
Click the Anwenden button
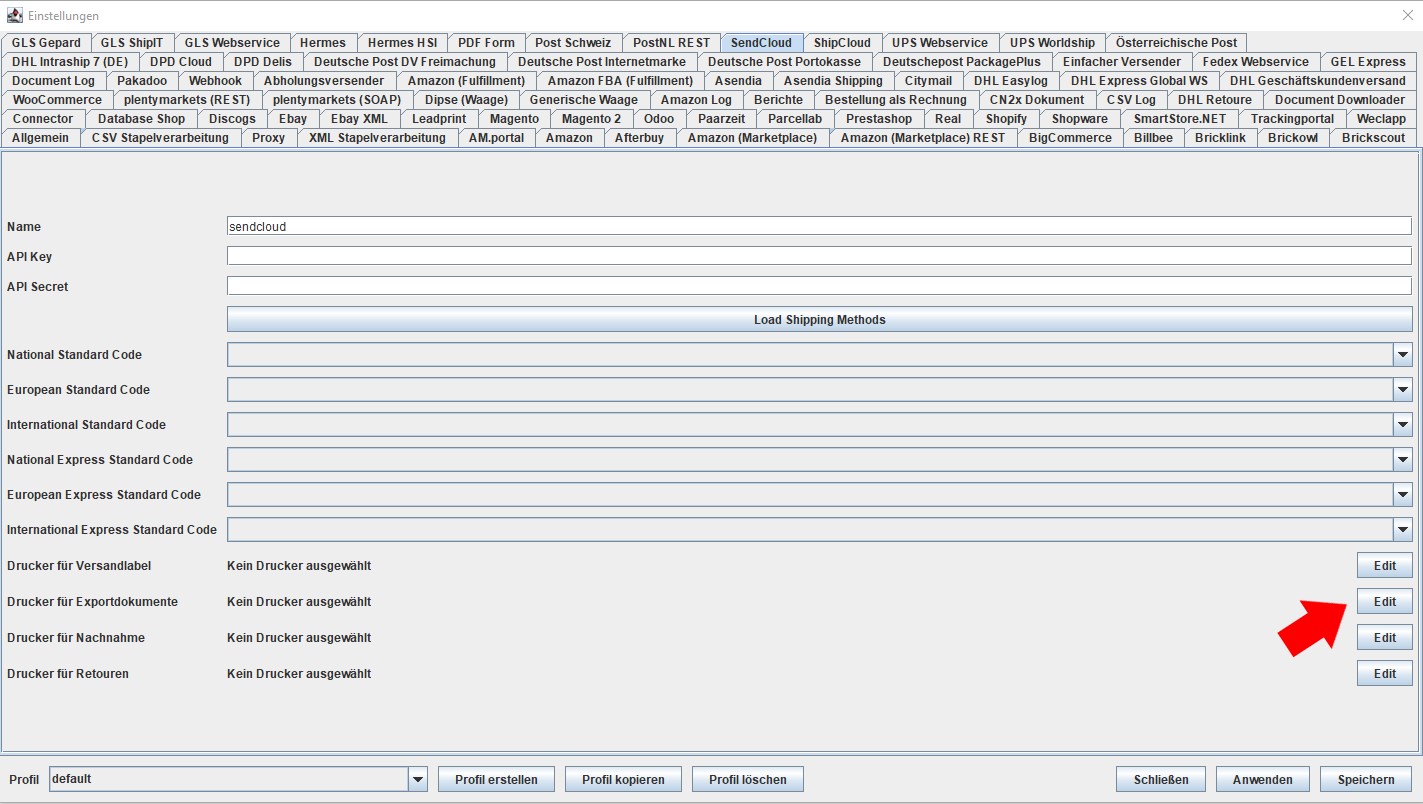1263,780
